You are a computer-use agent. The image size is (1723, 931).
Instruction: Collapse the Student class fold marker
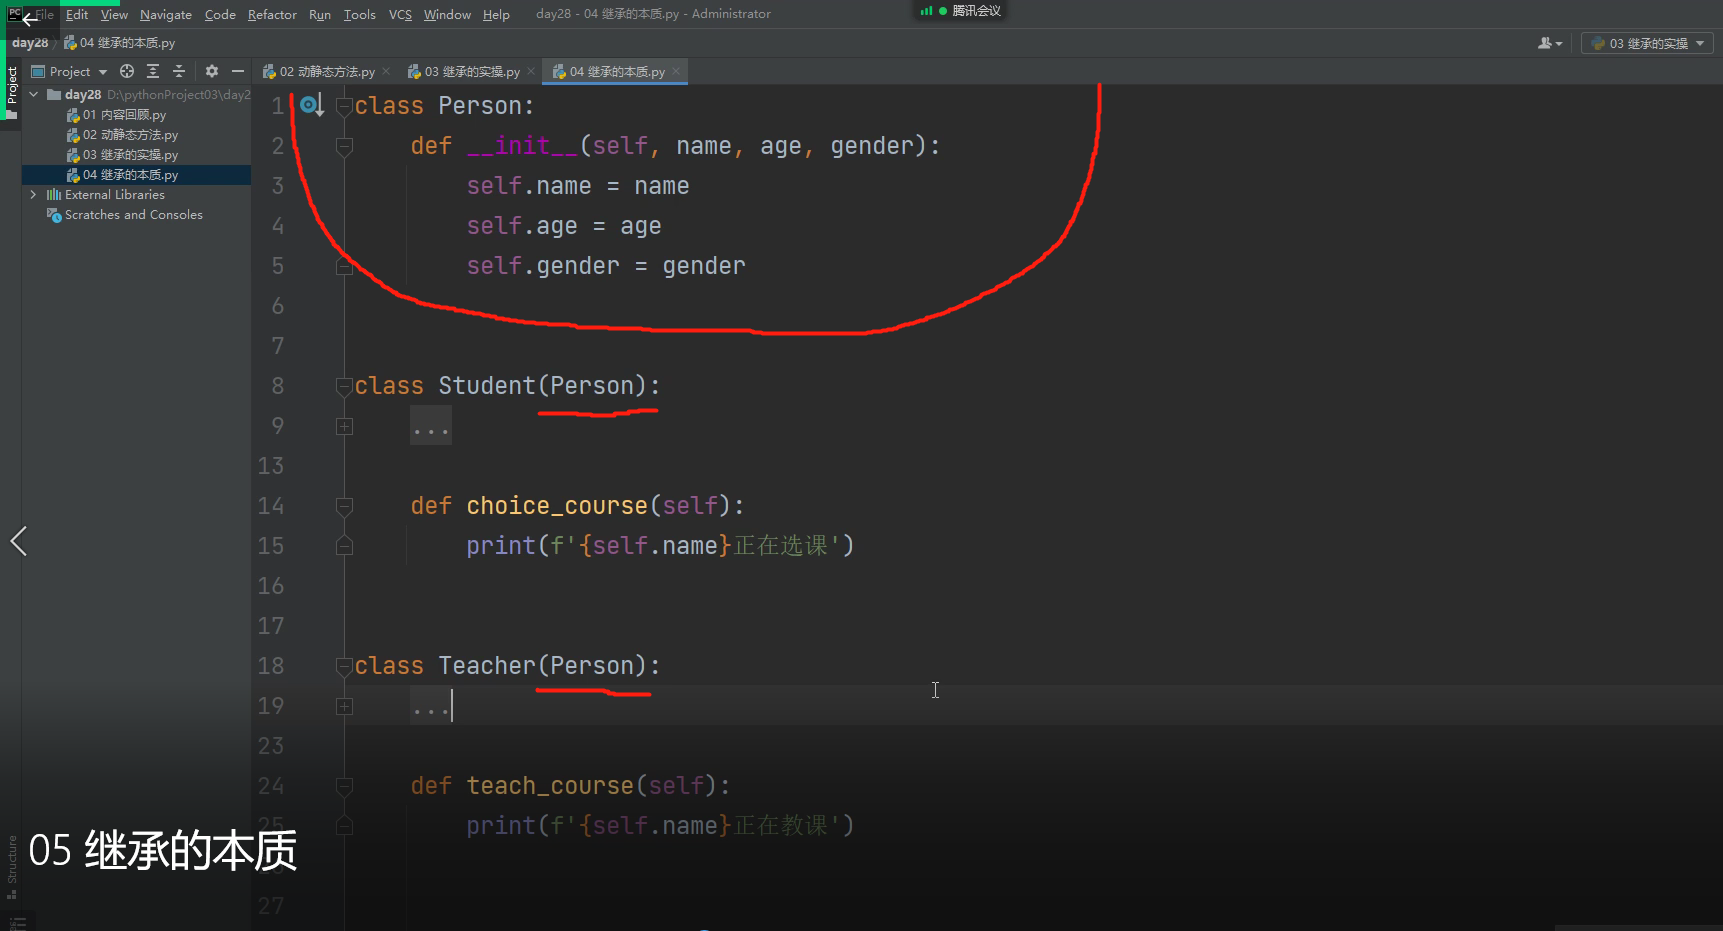(x=344, y=386)
